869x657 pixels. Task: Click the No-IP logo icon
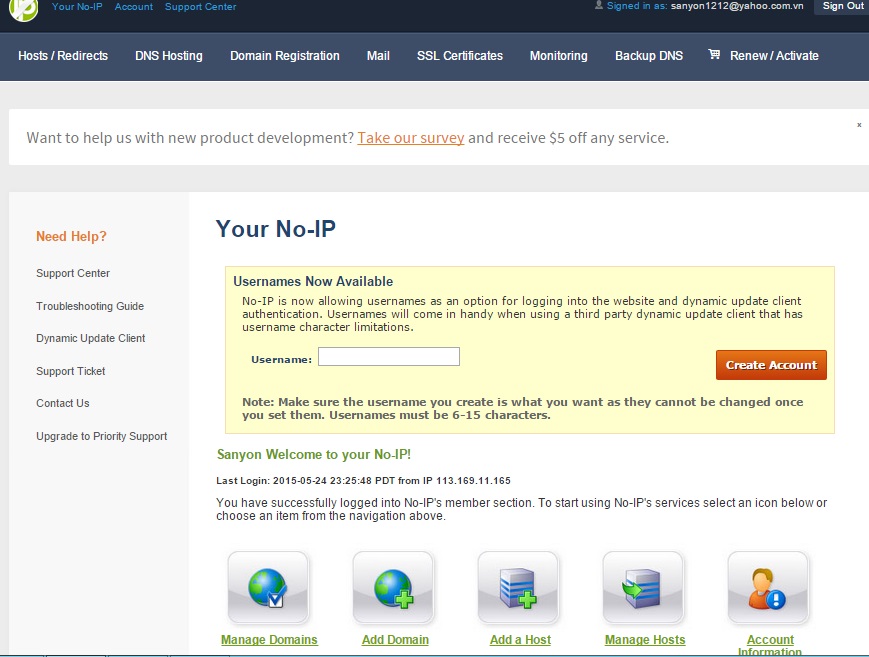coord(24,9)
